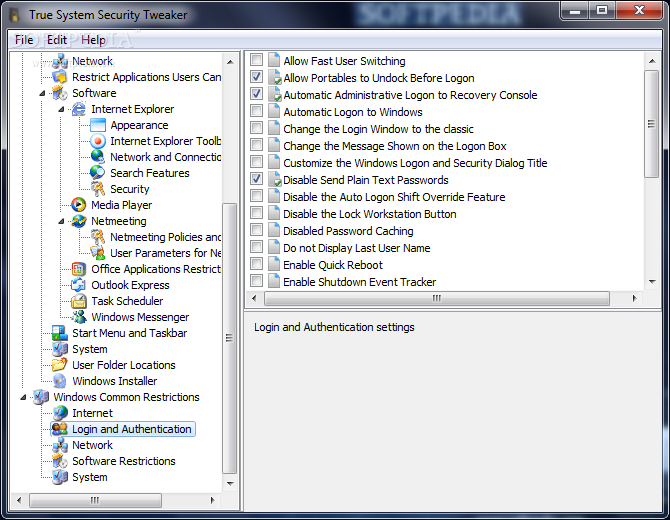The width and height of the screenshot is (670, 520).
Task: Collapse the Netmeeting tree node
Action: (61, 221)
